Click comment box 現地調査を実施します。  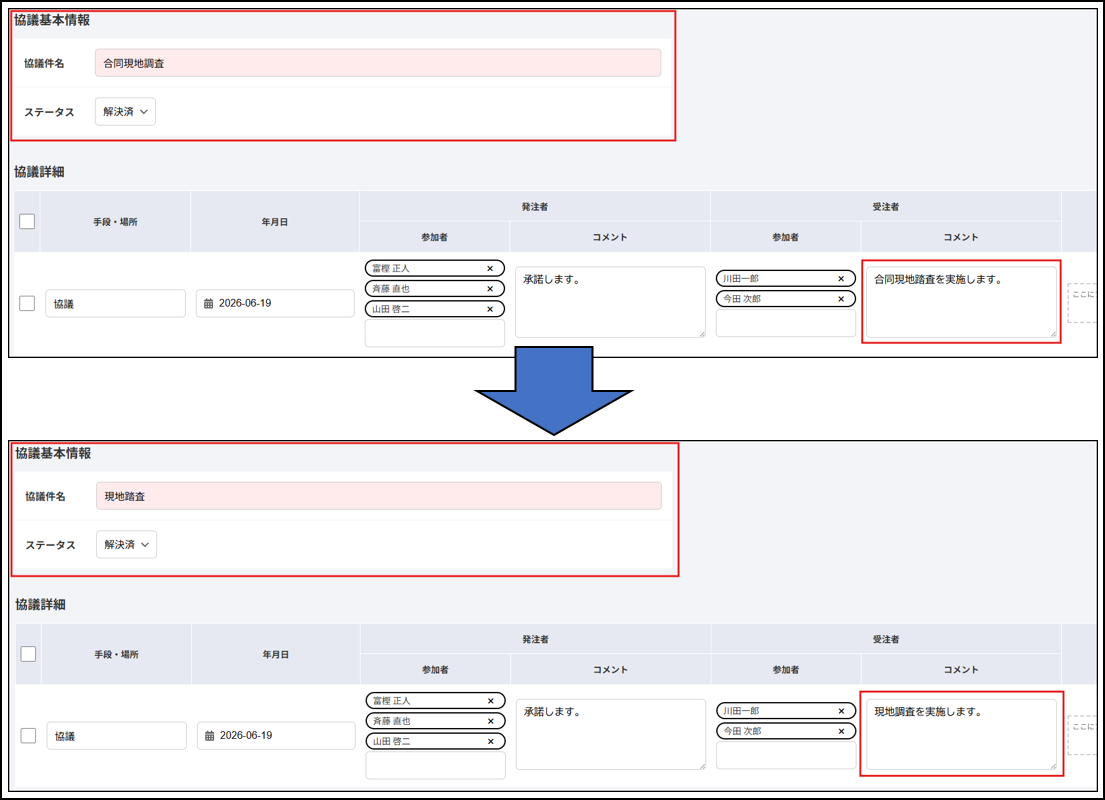coord(961,734)
